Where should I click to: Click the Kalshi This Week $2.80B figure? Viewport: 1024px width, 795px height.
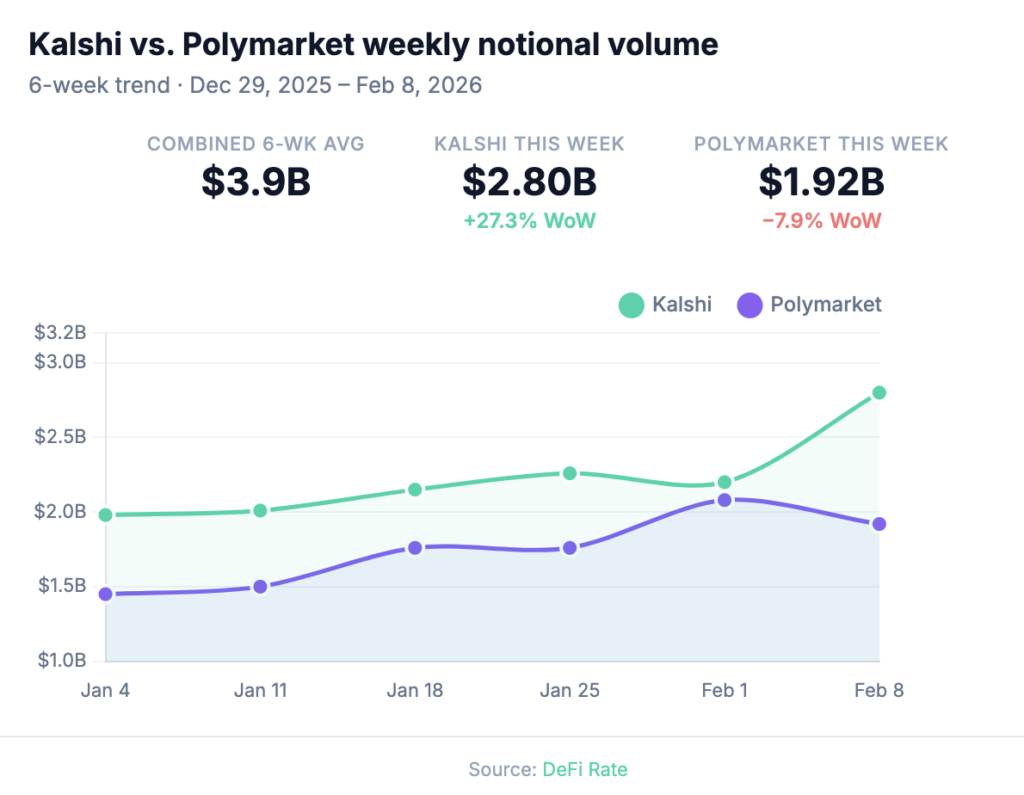[529, 182]
